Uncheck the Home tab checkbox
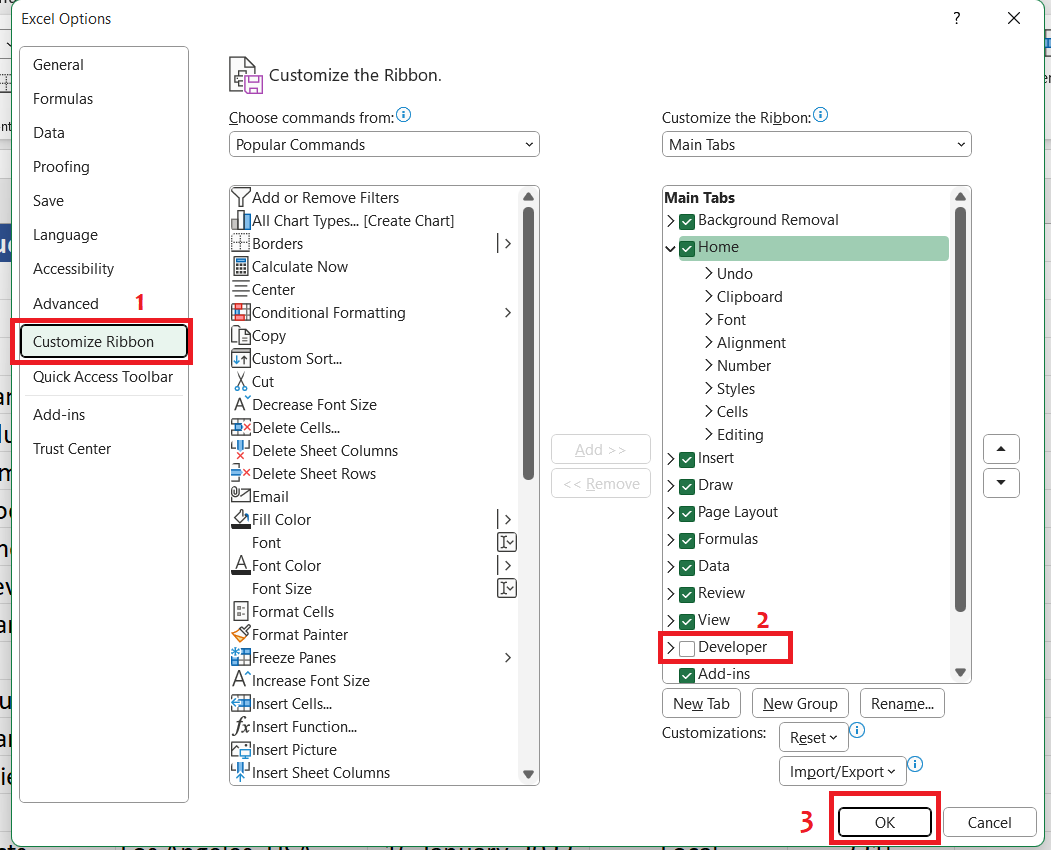The image size is (1051, 850). coord(686,249)
